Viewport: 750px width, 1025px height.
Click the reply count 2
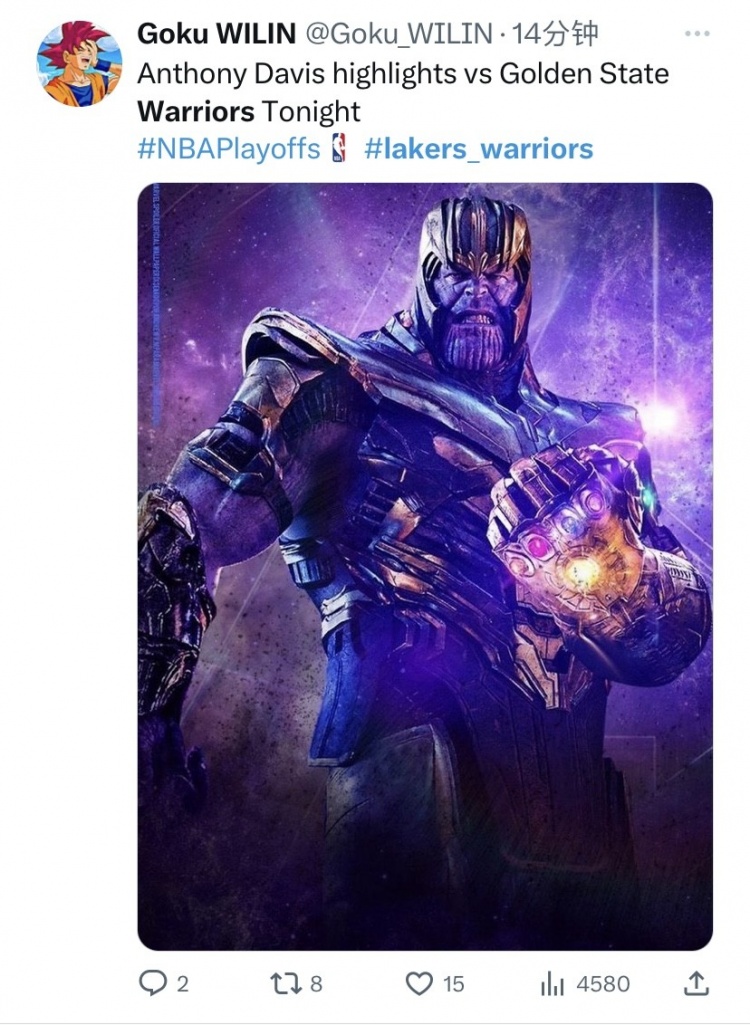182,985
